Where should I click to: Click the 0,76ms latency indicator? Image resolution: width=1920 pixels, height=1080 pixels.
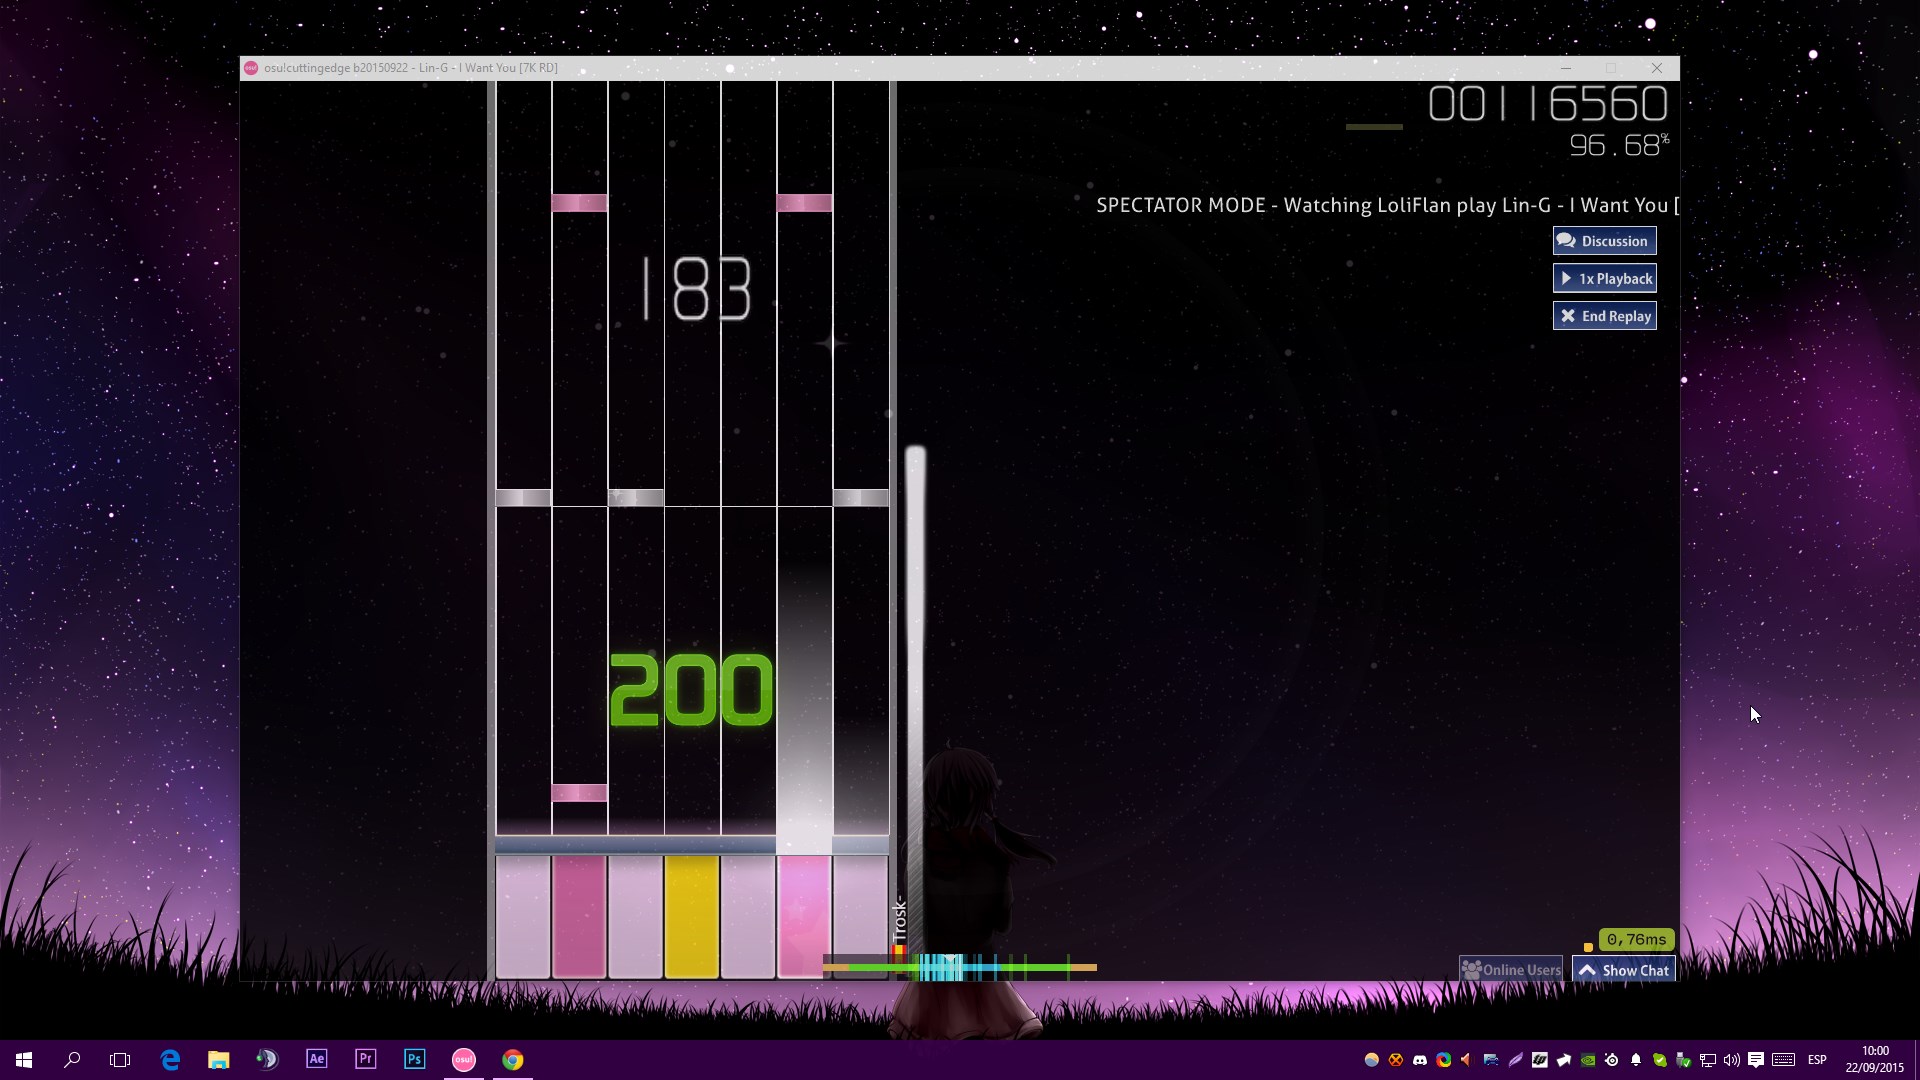pyautogui.click(x=1636, y=939)
